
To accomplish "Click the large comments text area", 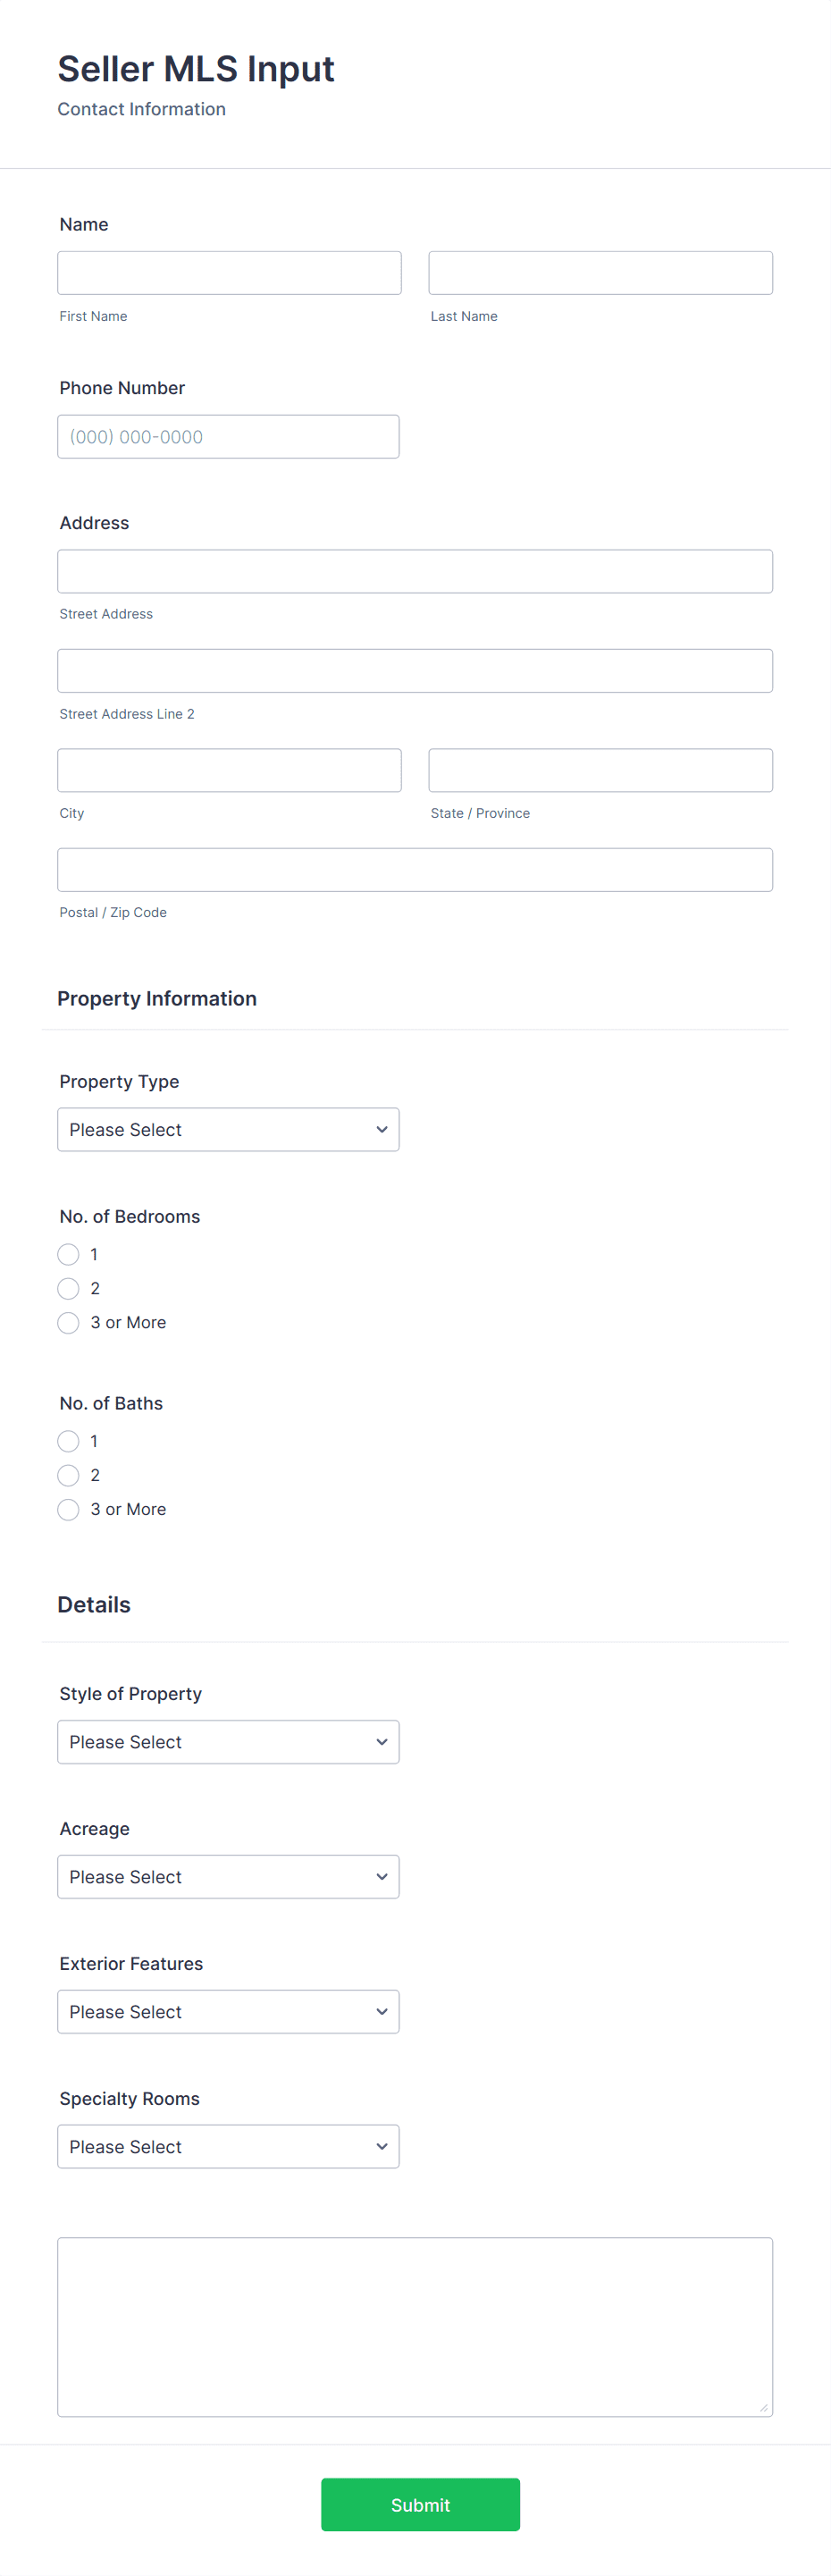I will [415, 2325].
